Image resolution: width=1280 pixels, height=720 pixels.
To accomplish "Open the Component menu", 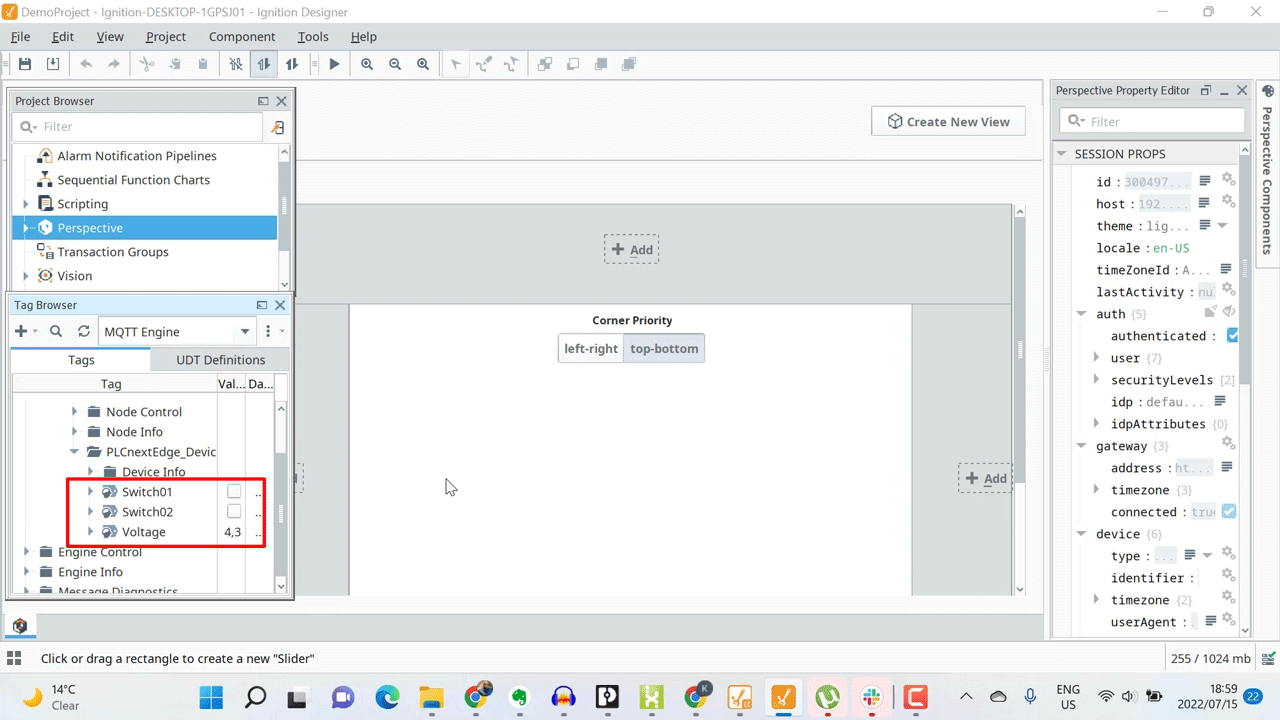I will point(242,36).
